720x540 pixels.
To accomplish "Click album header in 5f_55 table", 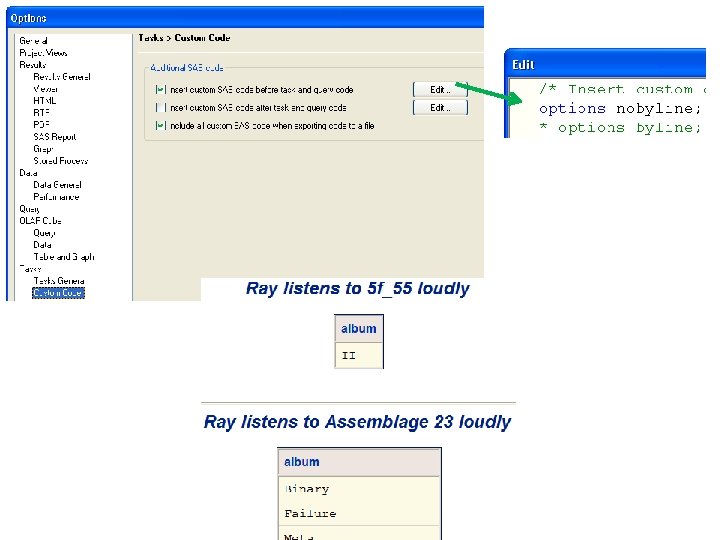I will (x=359, y=329).
